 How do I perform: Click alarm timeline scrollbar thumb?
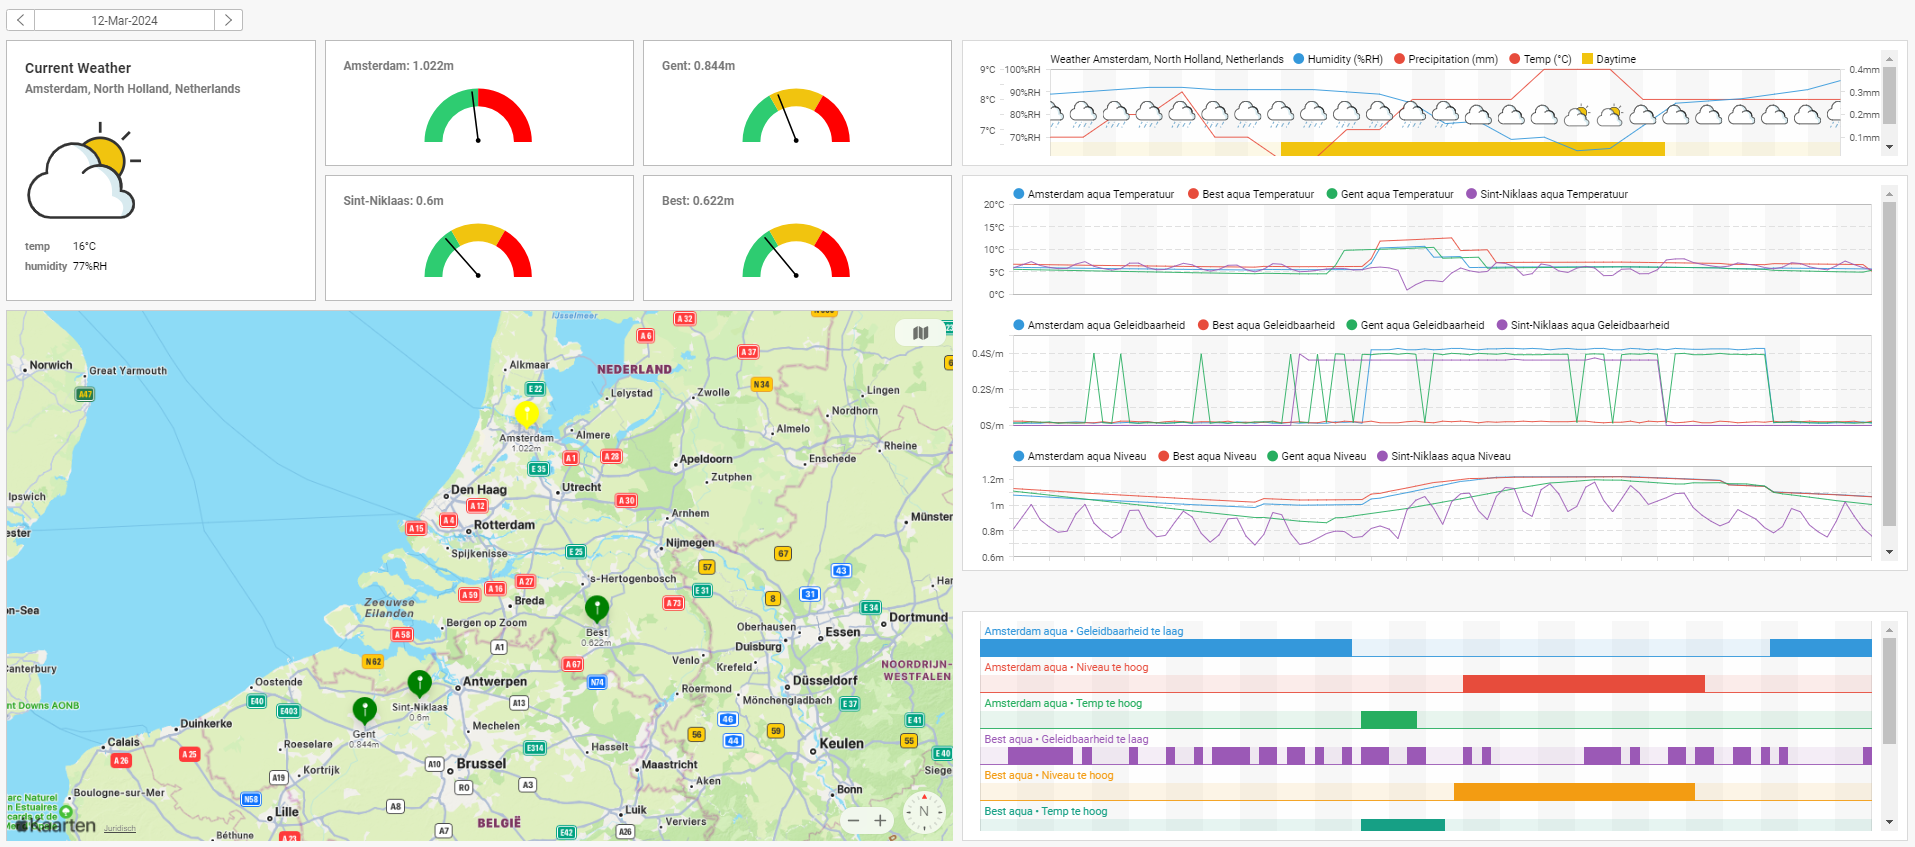[1889, 691]
